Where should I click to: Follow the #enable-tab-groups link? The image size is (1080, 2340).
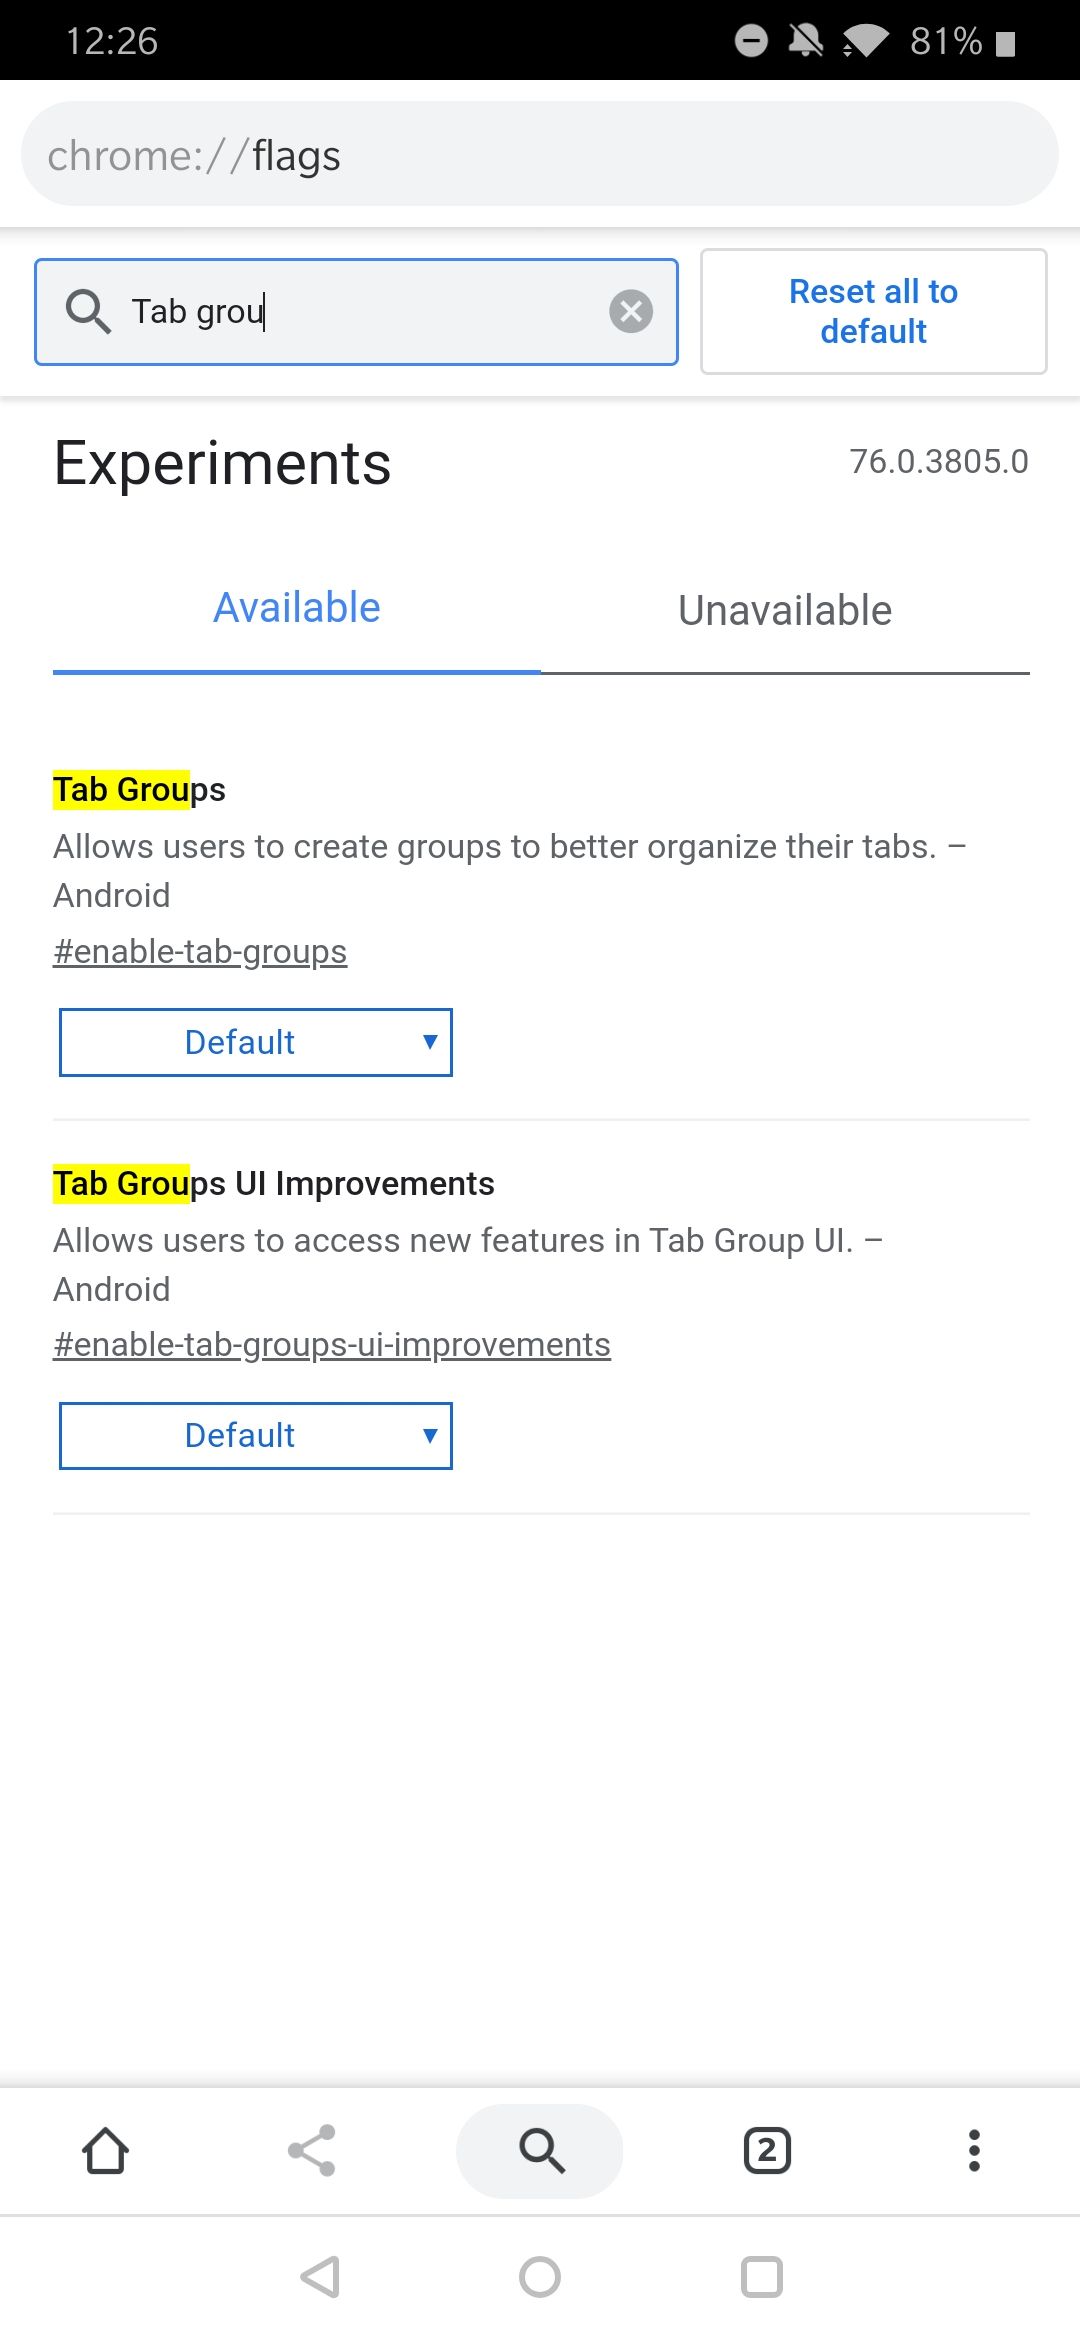(199, 951)
